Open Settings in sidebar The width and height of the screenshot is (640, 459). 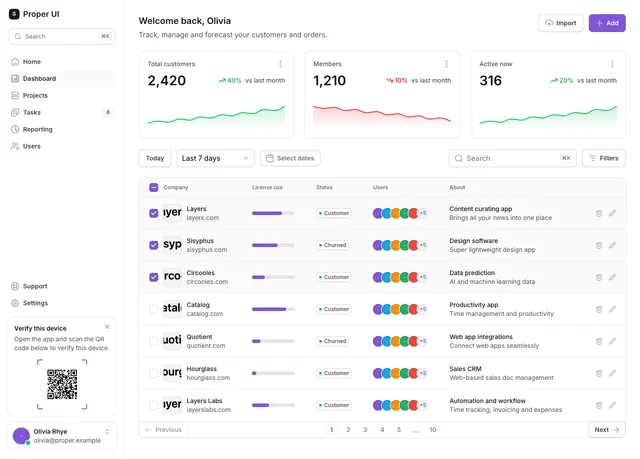point(62,303)
